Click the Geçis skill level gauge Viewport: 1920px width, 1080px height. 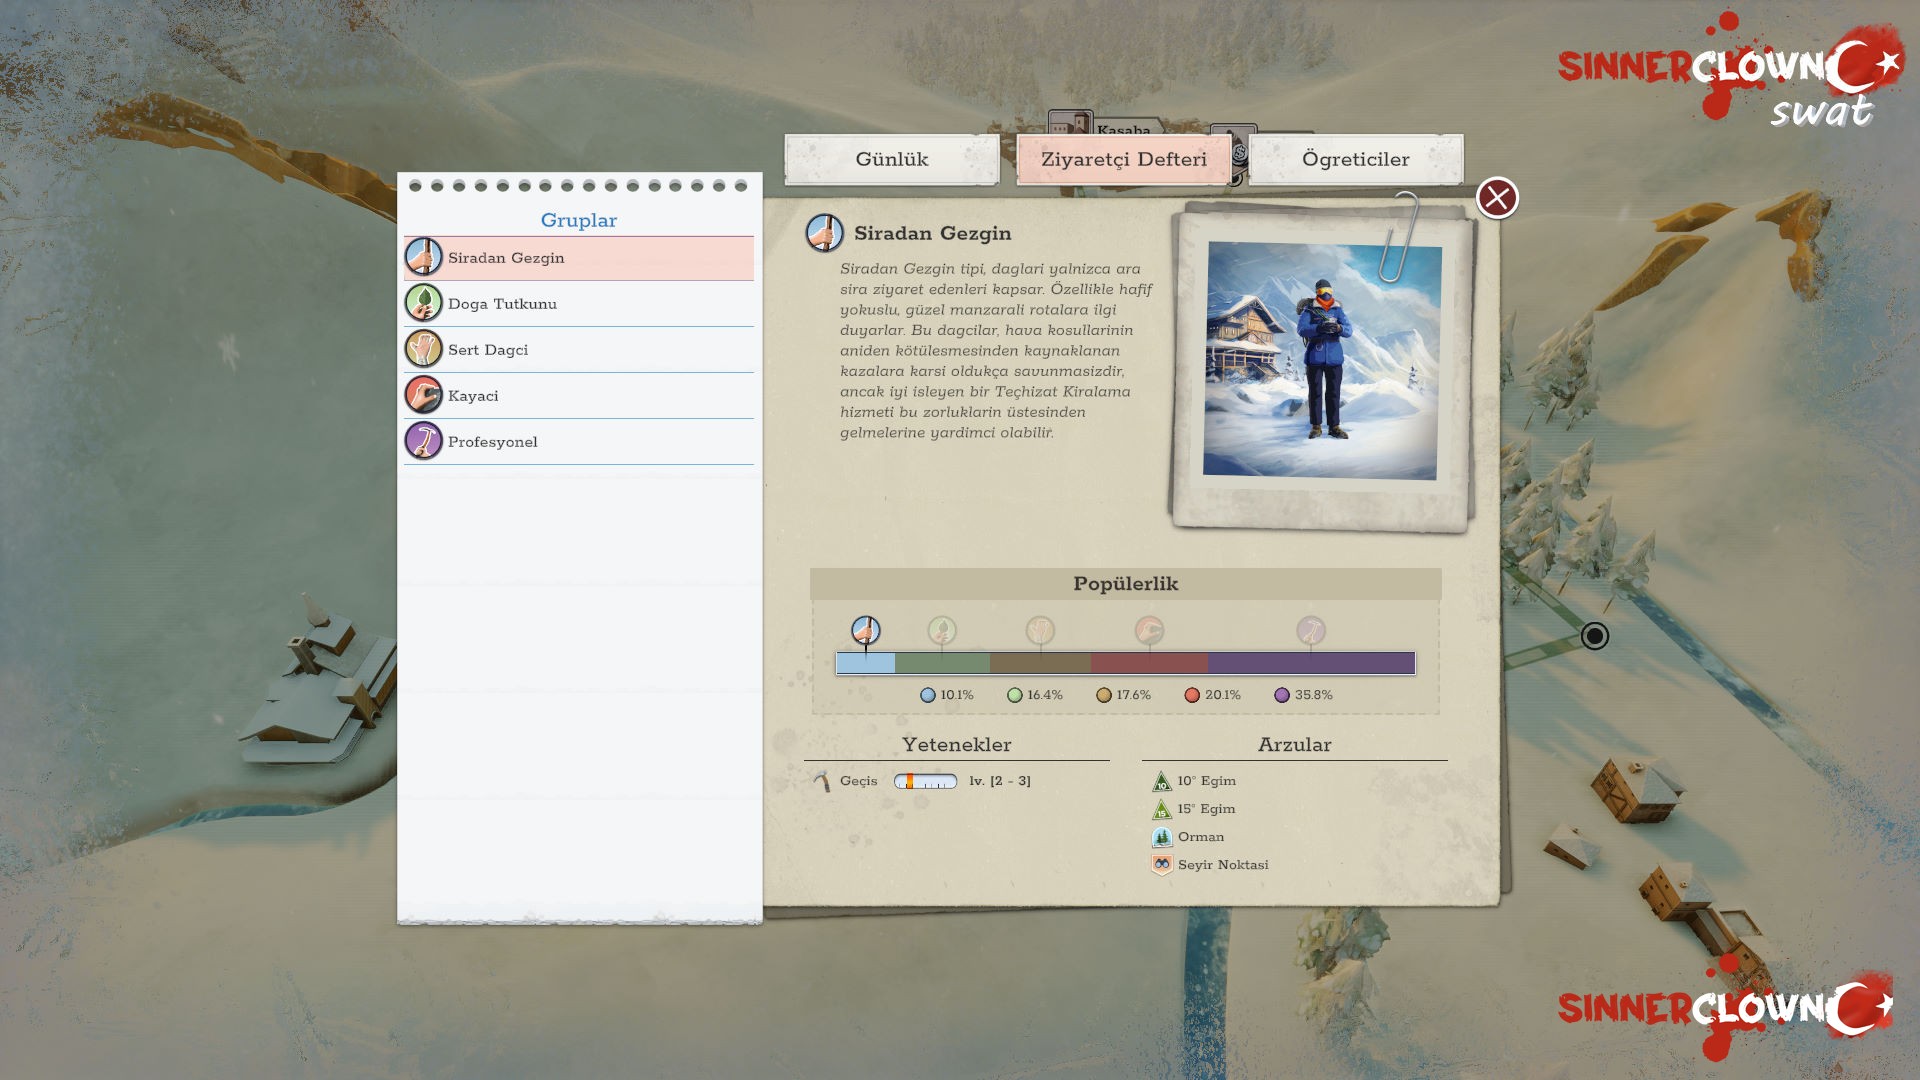[925, 781]
